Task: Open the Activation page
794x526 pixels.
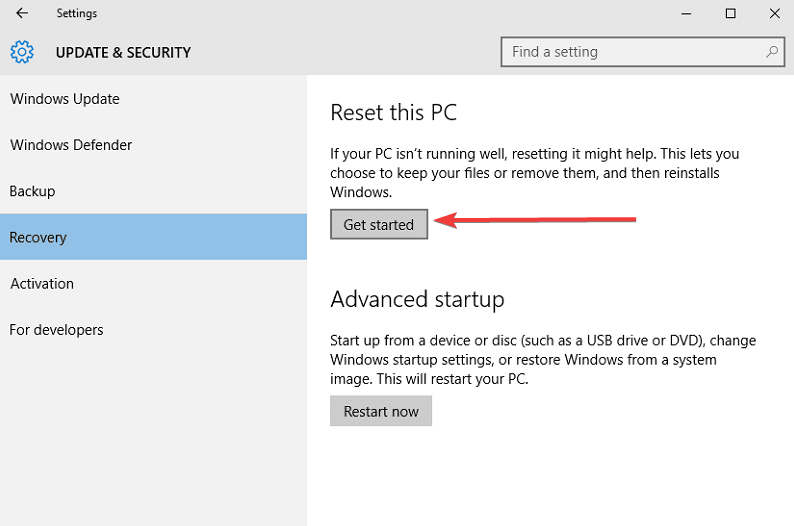Action: click(153, 283)
